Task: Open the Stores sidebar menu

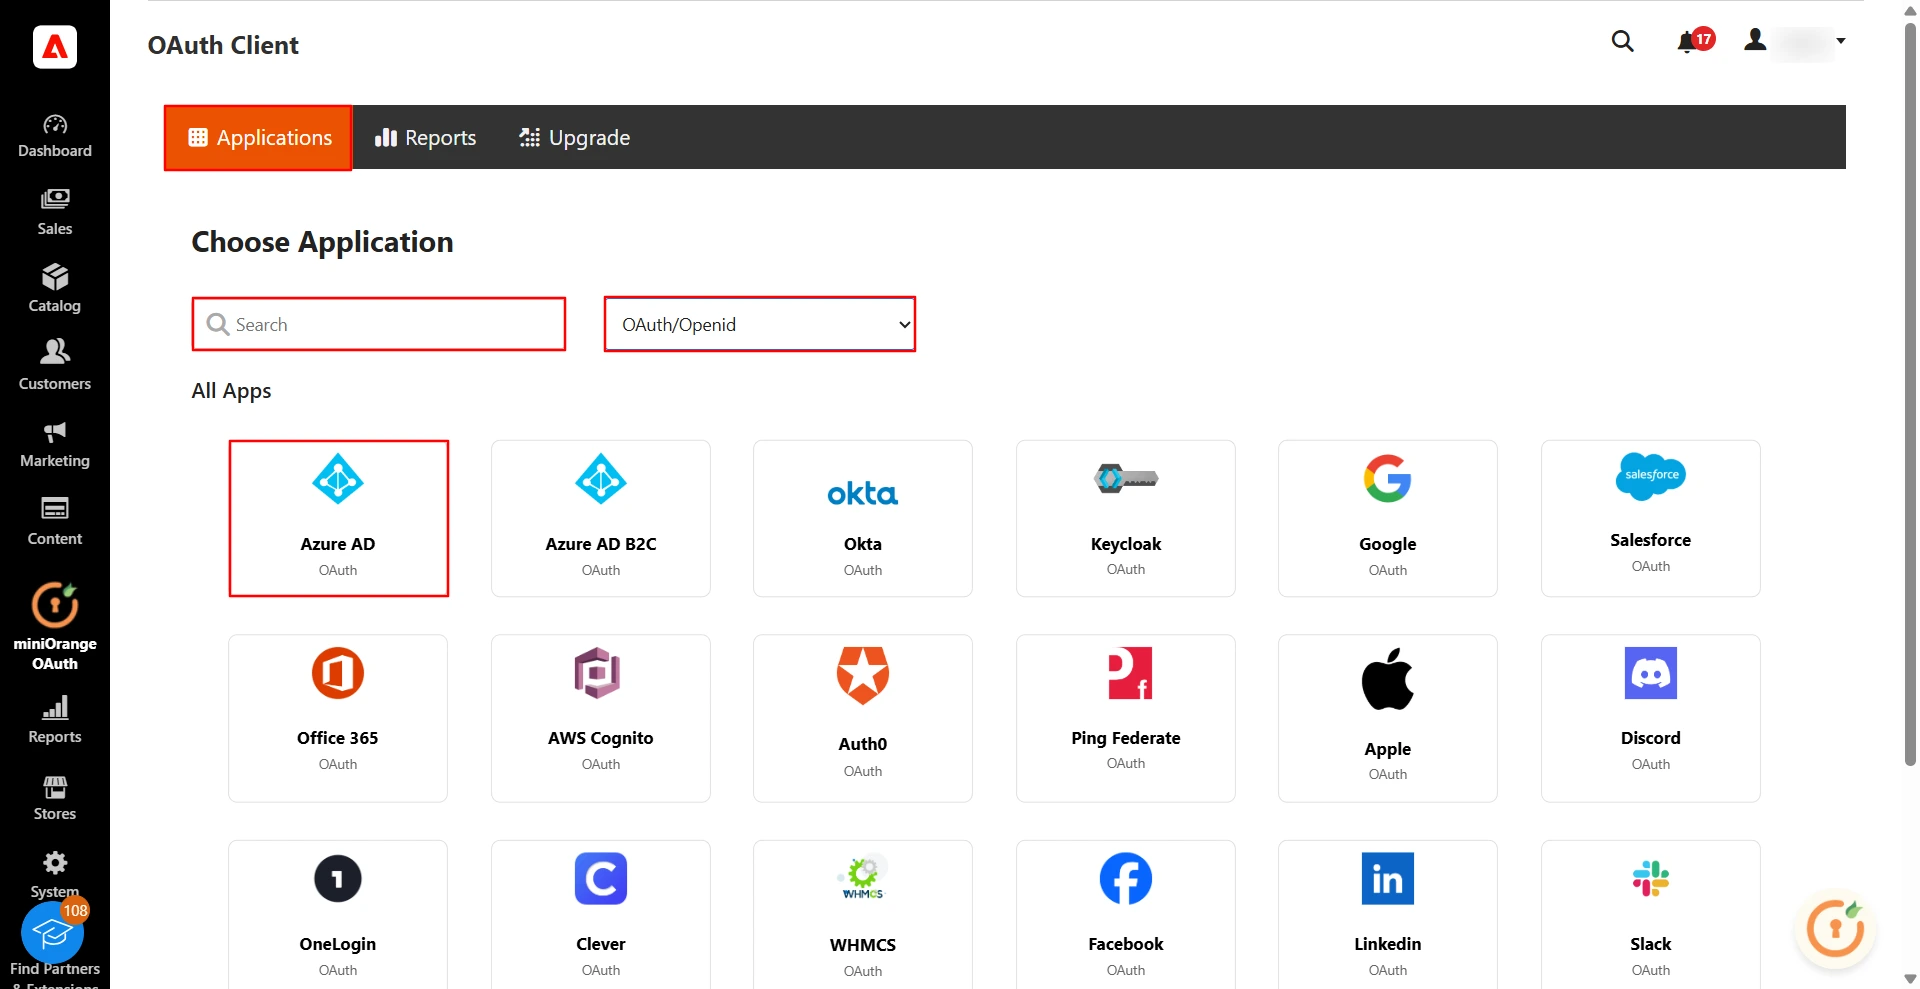Action: [55, 798]
